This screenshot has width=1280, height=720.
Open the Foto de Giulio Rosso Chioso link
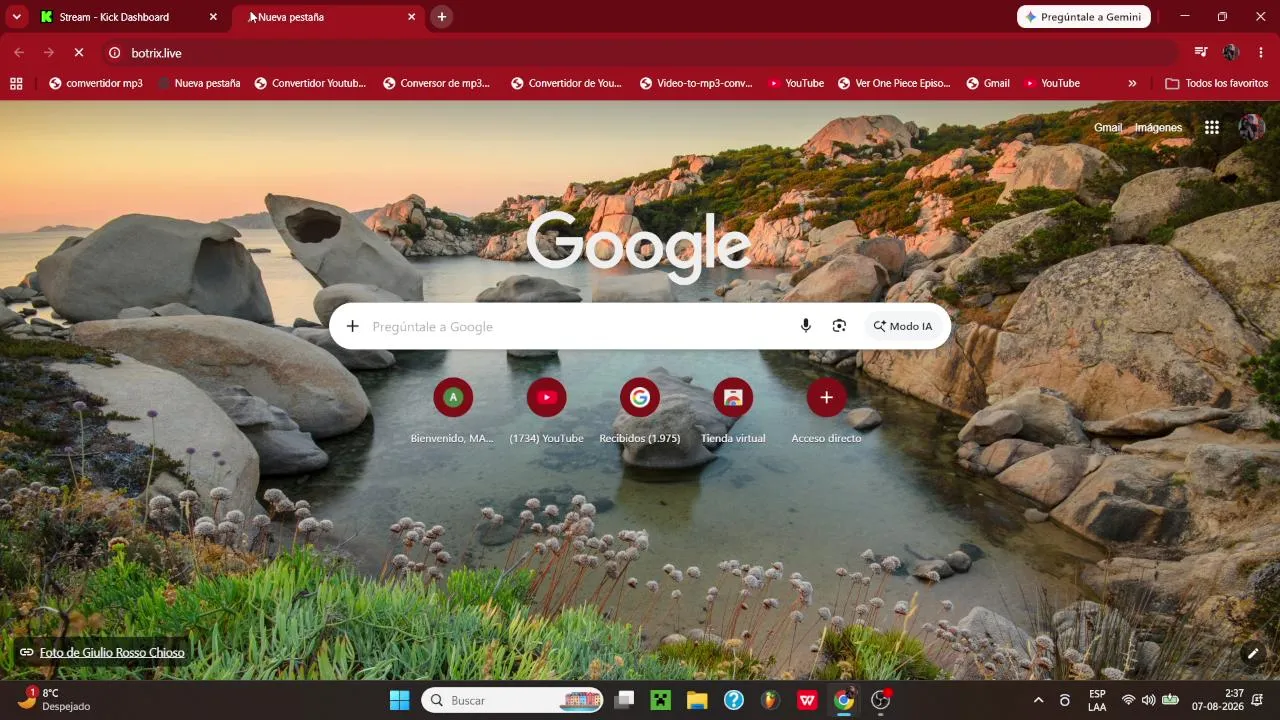pos(112,653)
